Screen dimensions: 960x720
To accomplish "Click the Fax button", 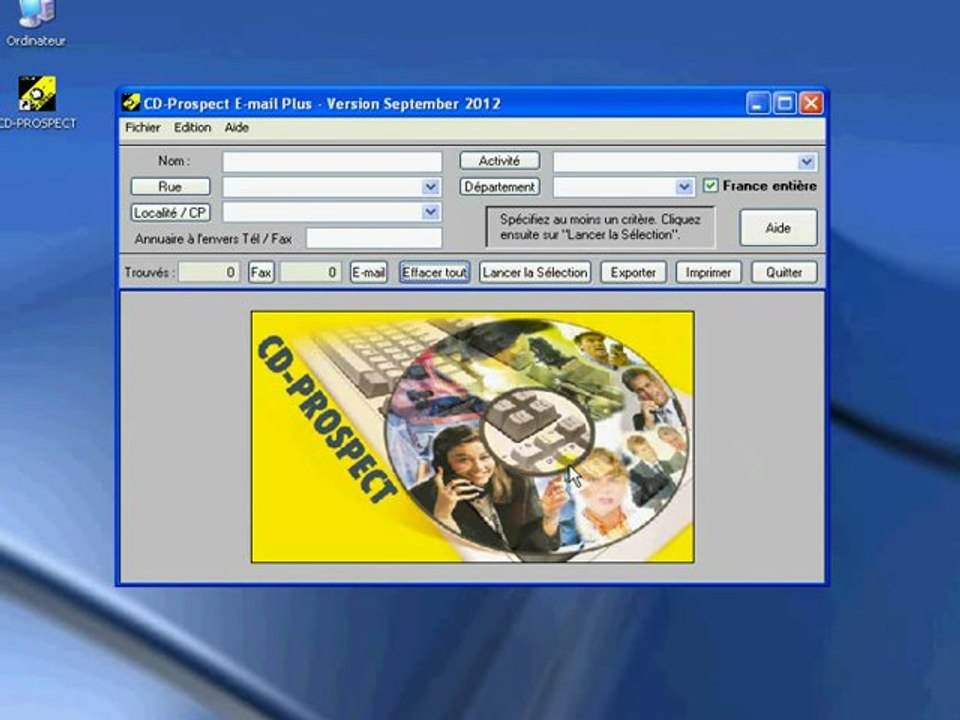I will [x=261, y=272].
